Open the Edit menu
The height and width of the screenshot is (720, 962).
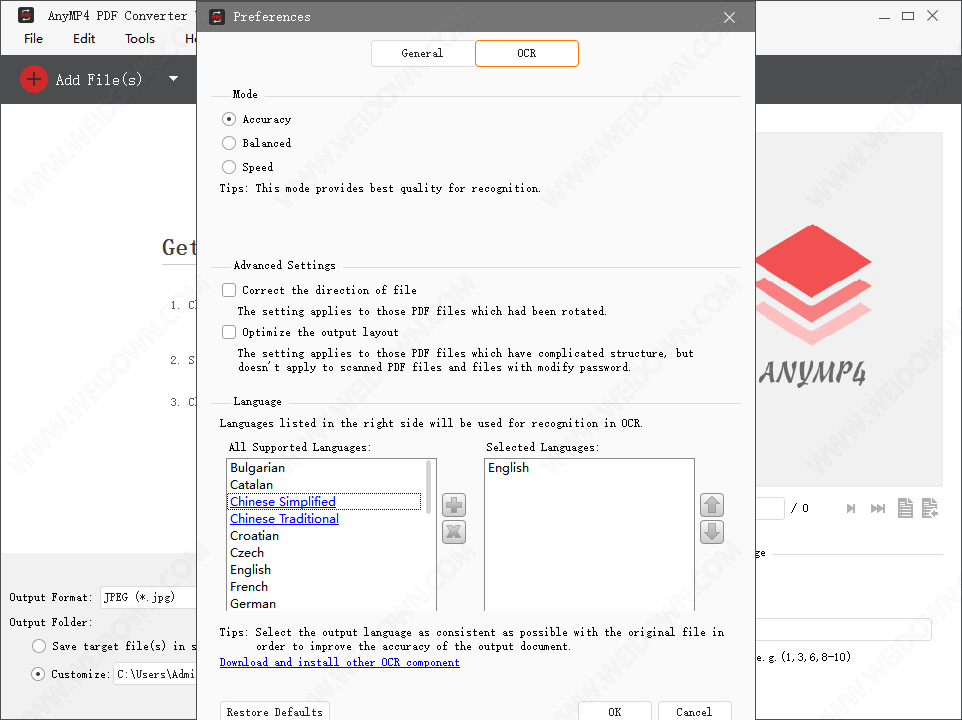tap(84, 39)
